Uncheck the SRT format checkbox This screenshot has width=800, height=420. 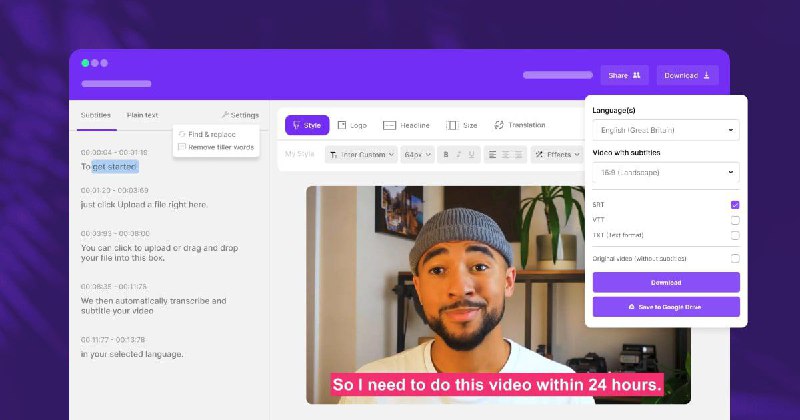click(x=735, y=205)
